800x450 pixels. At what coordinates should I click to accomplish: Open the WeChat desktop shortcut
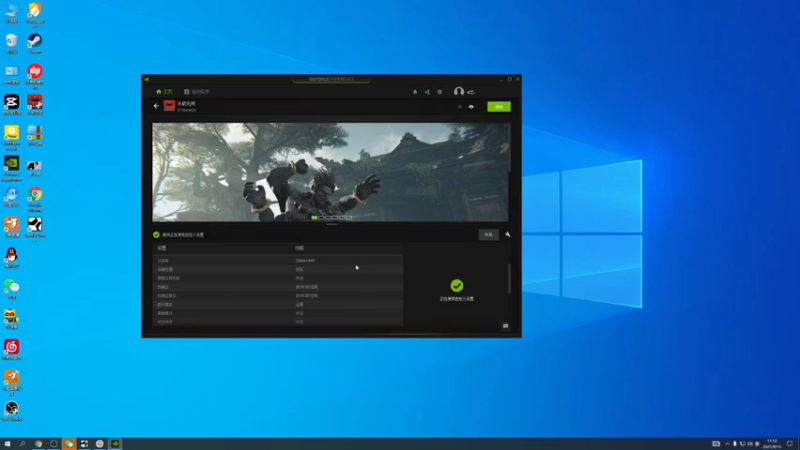[12, 288]
